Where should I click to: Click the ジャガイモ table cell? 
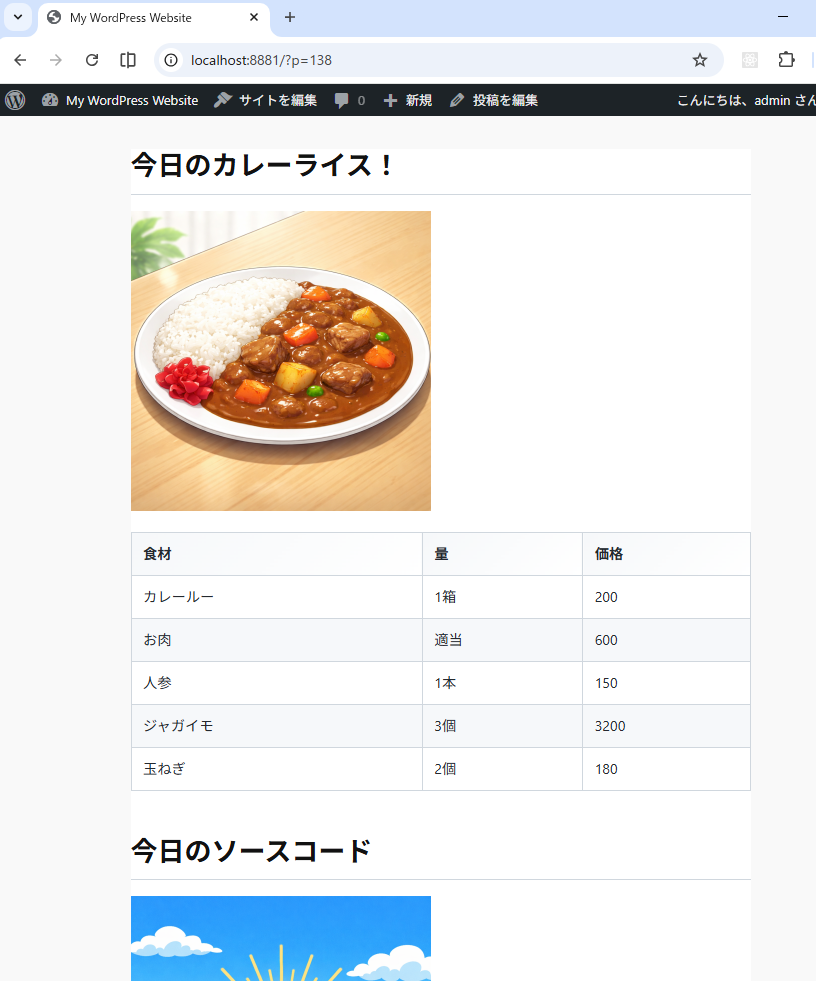click(277, 726)
